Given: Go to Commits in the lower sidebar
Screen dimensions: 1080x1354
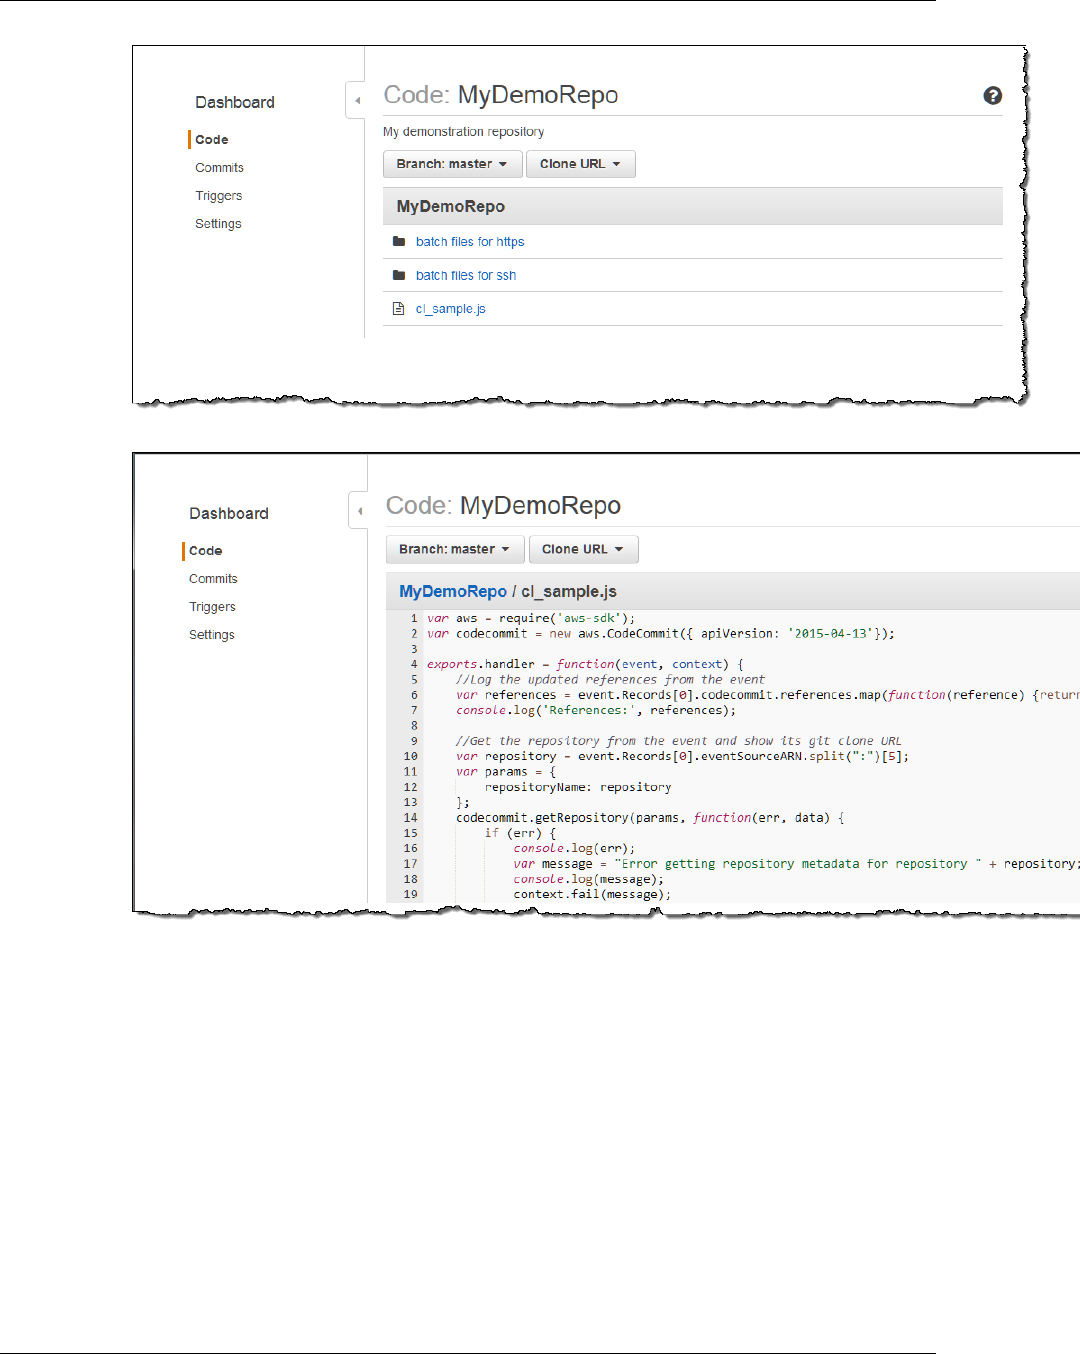Looking at the screenshot, I should [x=214, y=579].
